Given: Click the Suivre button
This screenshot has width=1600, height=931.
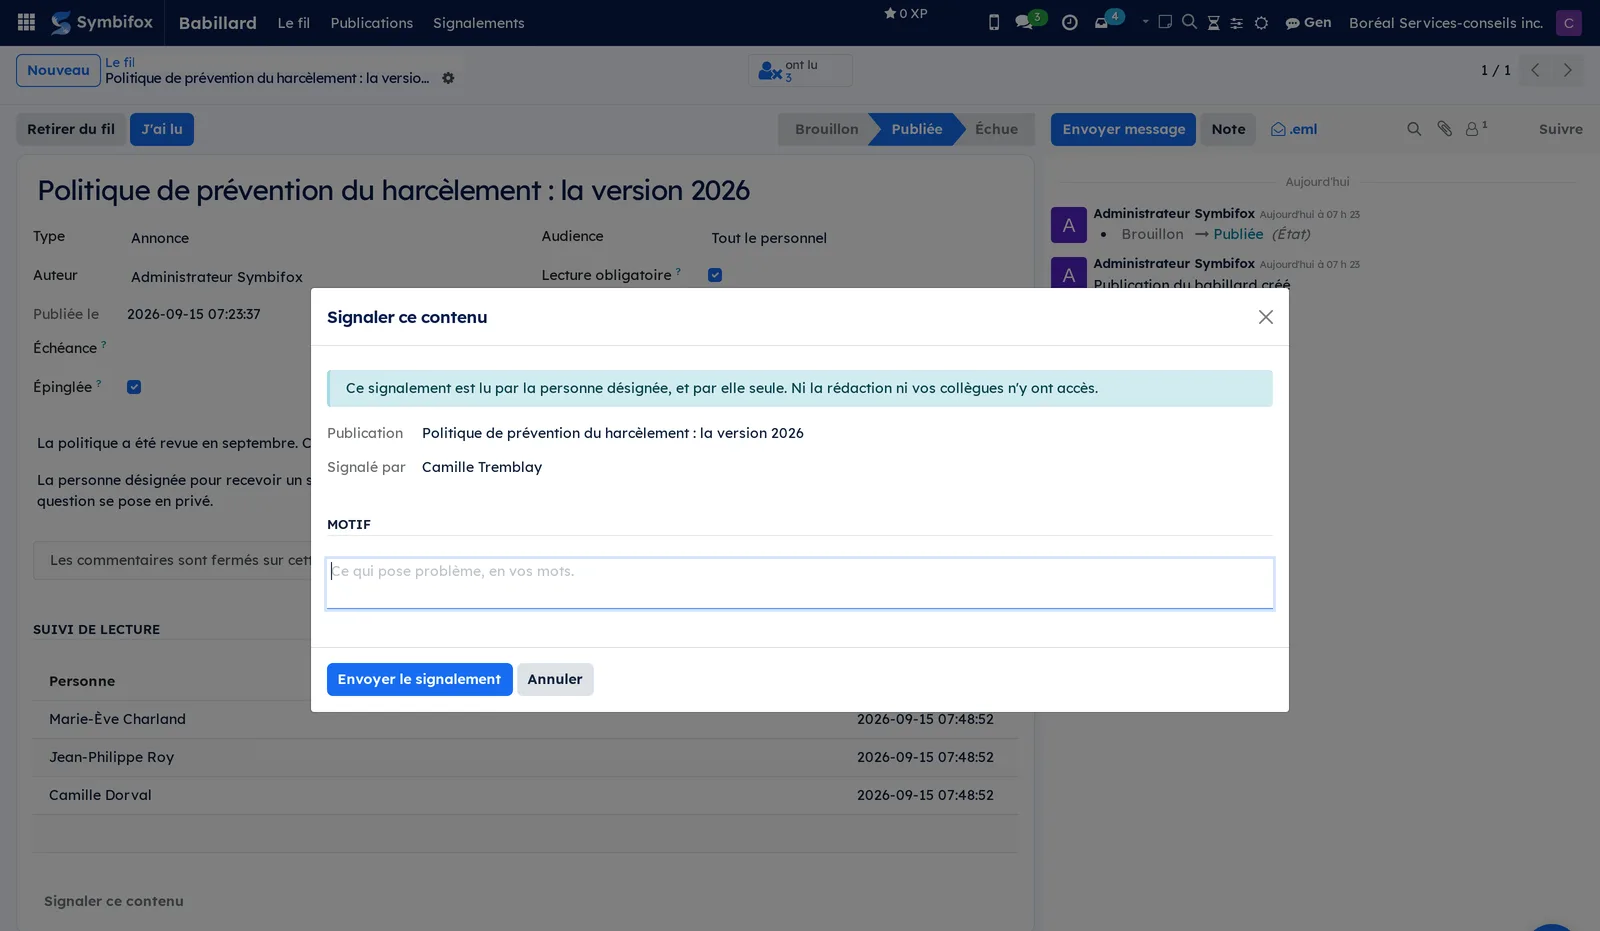Looking at the screenshot, I should click(1560, 129).
